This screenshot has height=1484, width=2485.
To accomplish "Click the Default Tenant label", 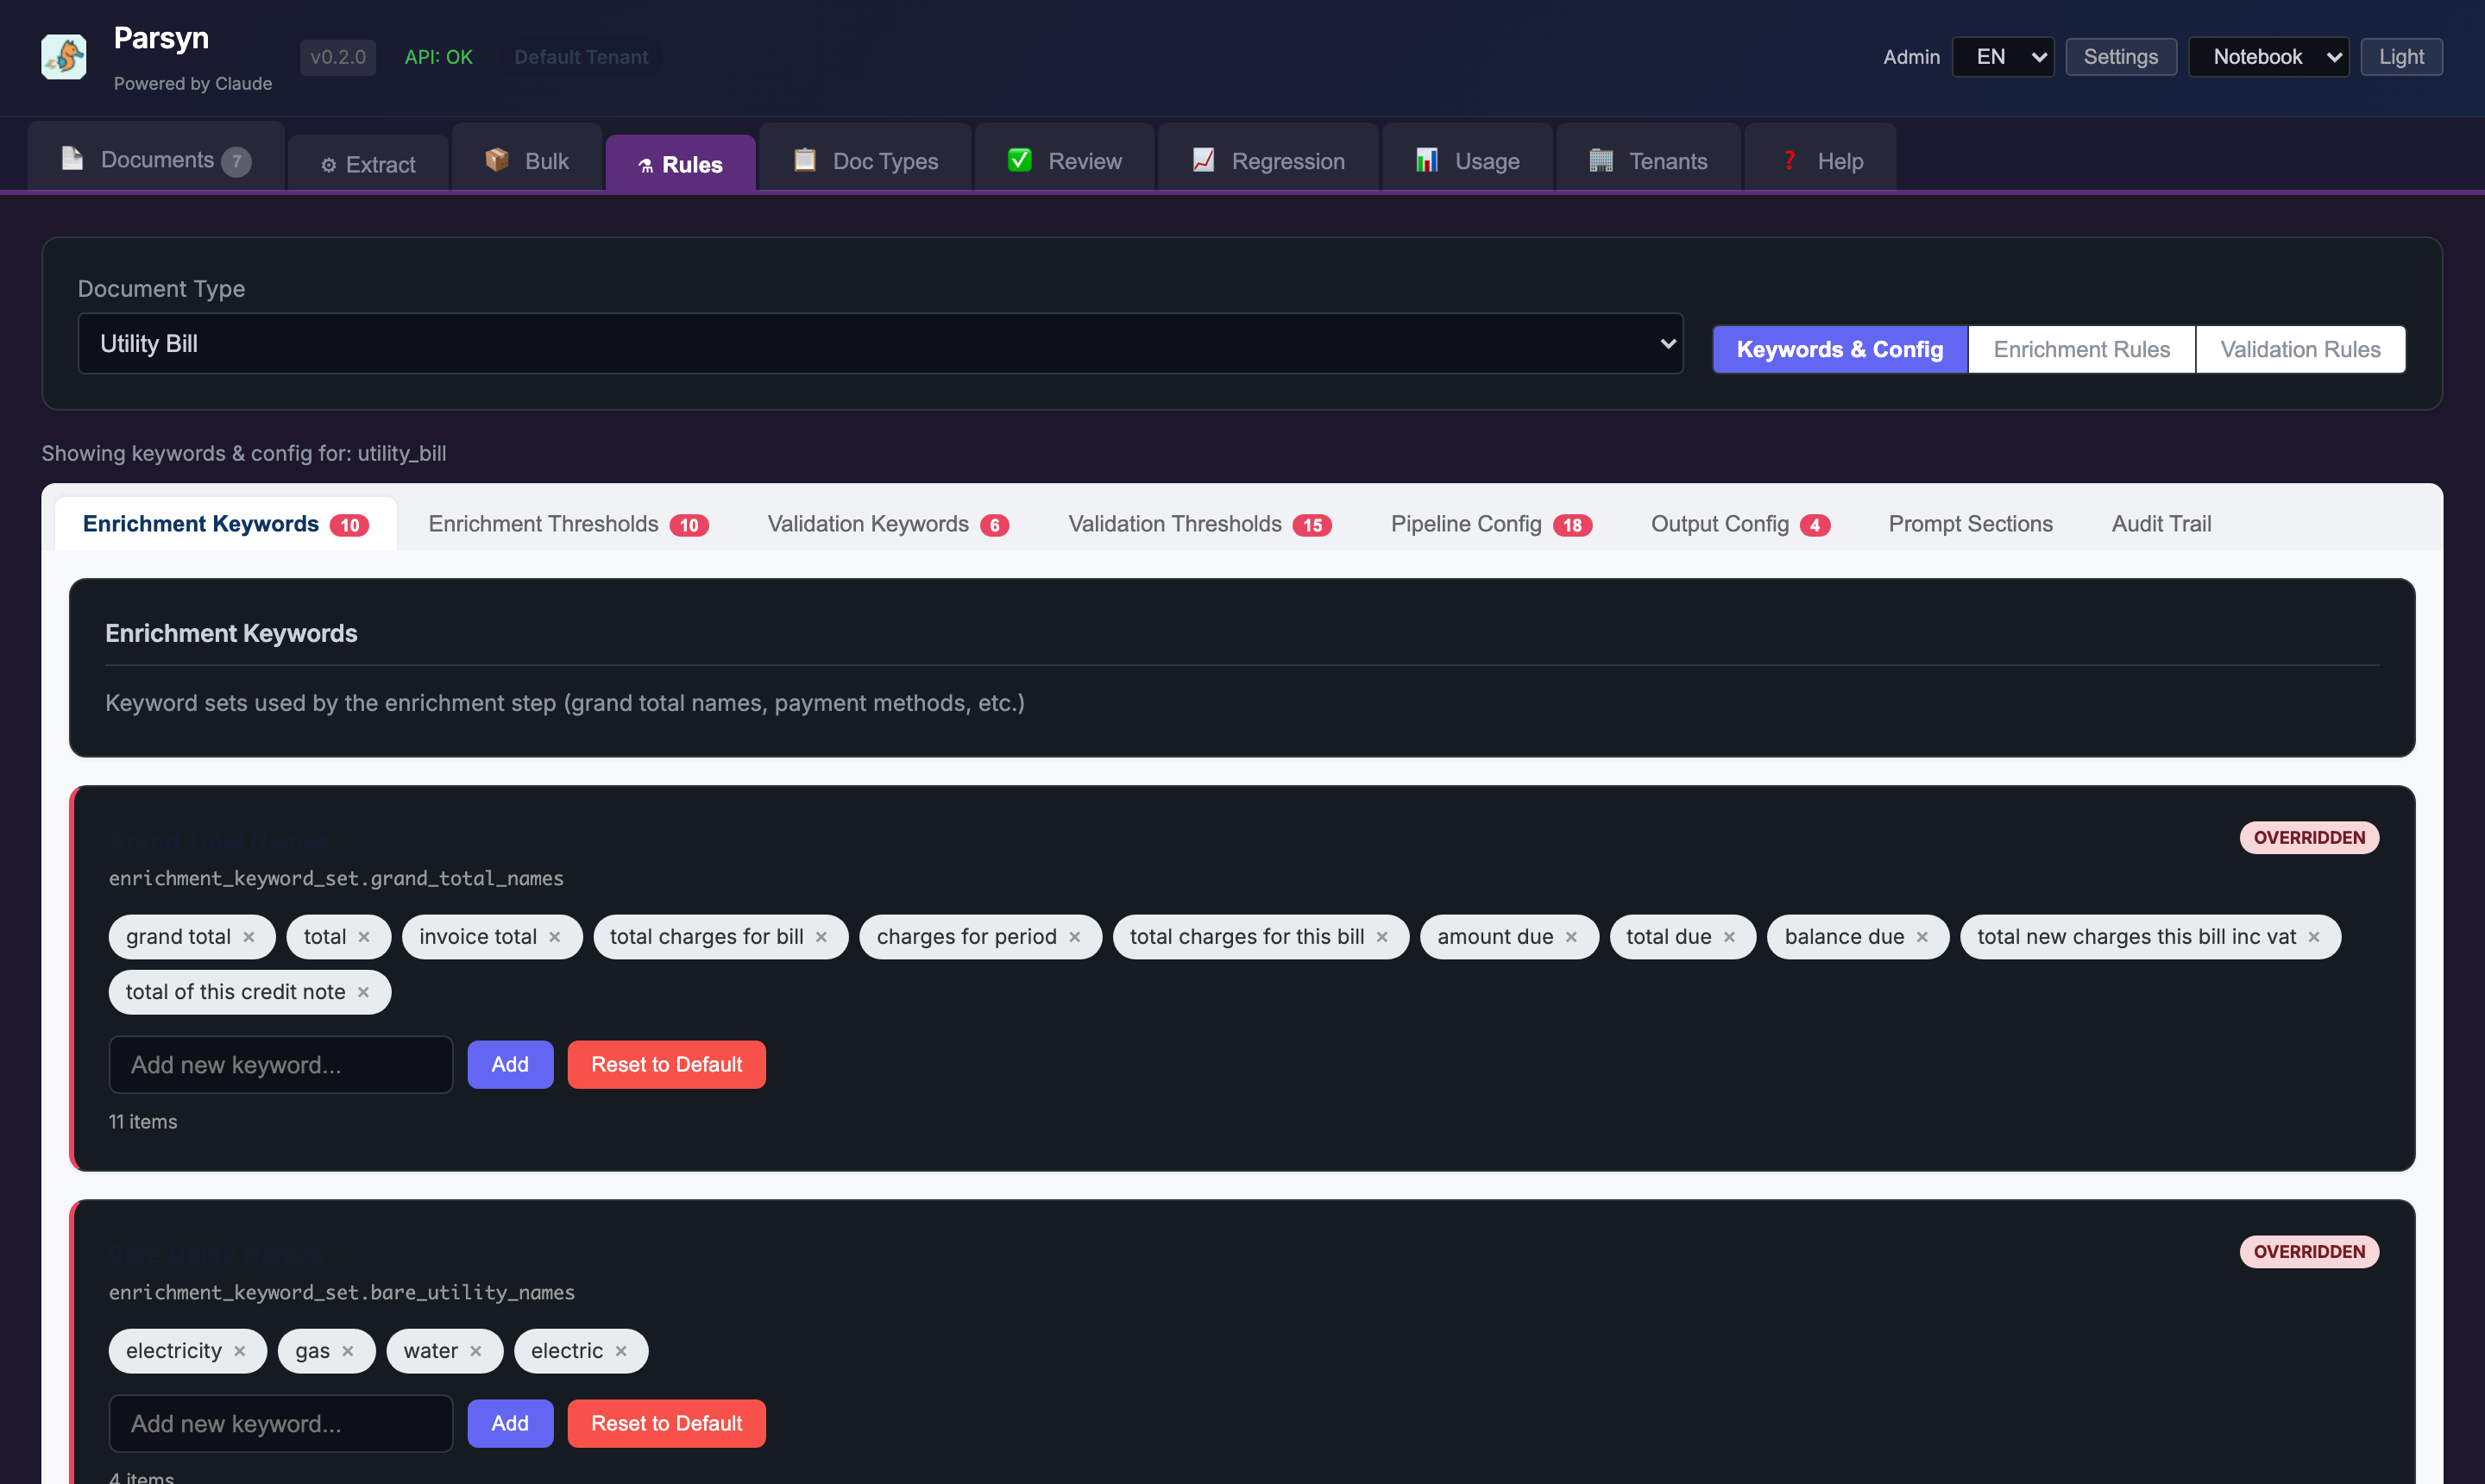I will pyautogui.click(x=581, y=57).
